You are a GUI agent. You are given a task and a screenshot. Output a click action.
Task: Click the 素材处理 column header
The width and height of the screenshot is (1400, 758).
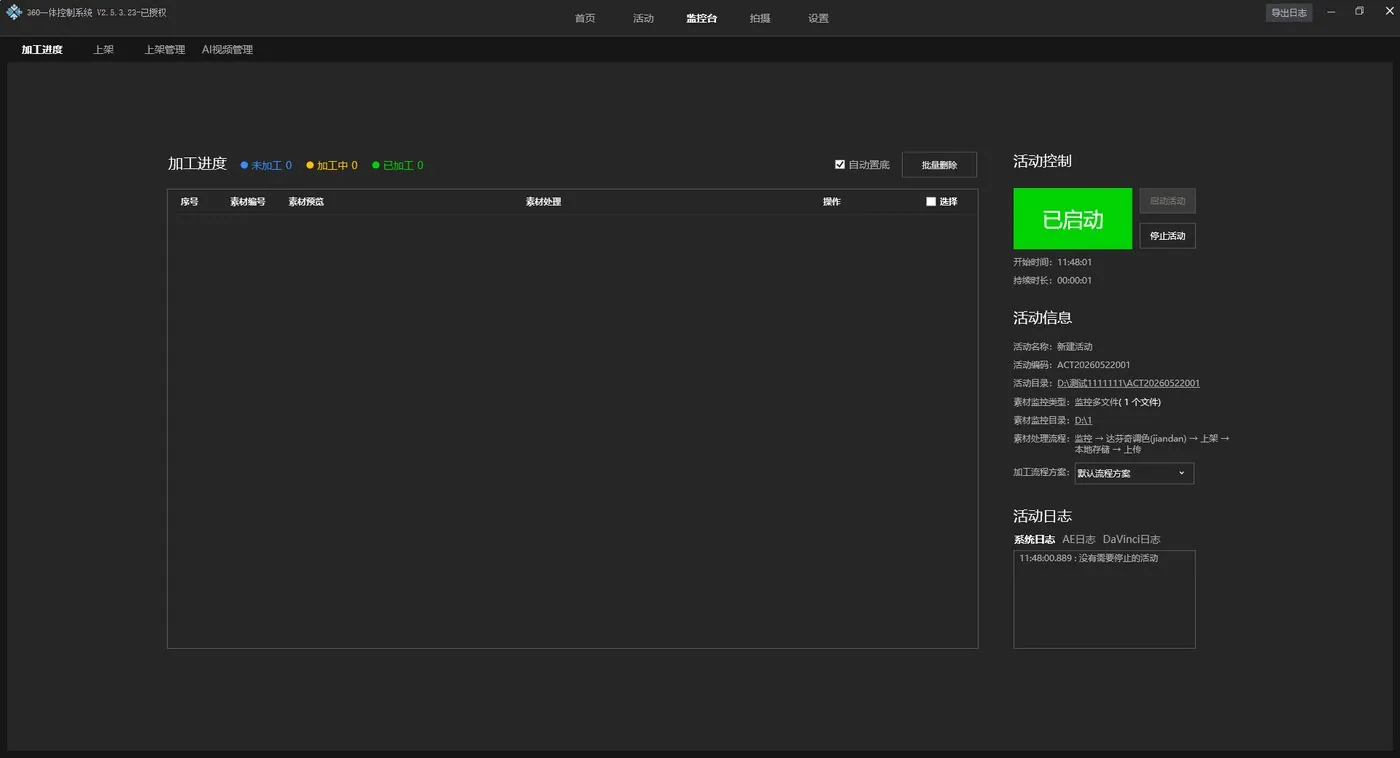point(543,202)
